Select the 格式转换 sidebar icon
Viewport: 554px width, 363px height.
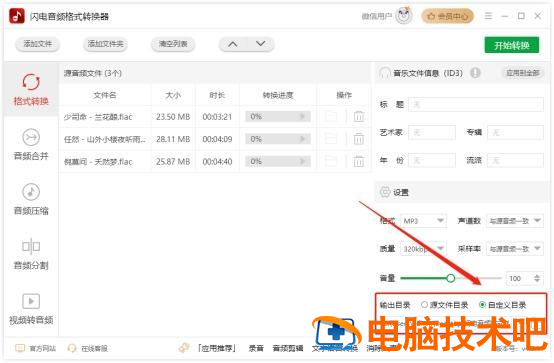(x=31, y=82)
